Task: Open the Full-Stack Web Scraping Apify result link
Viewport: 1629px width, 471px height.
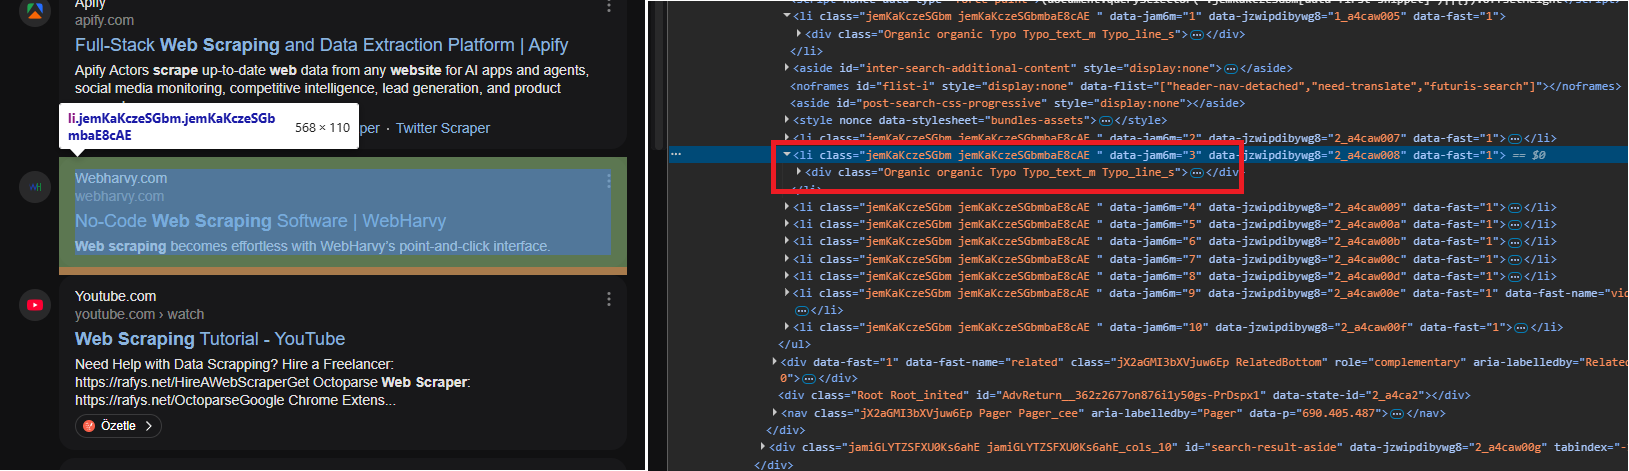Action: tap(321, 45)
